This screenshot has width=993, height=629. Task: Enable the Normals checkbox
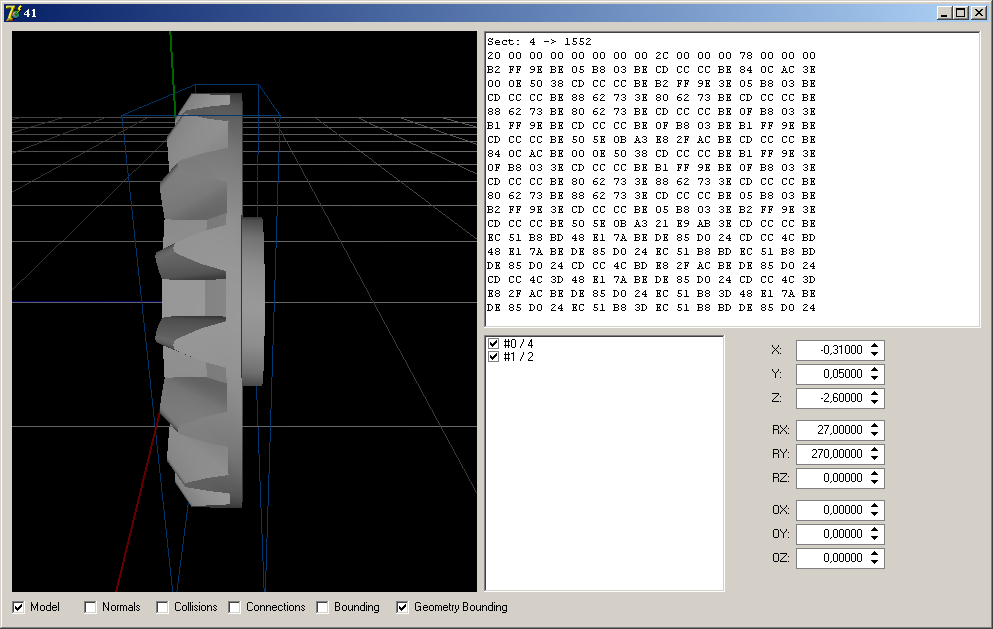coord(90,607)
